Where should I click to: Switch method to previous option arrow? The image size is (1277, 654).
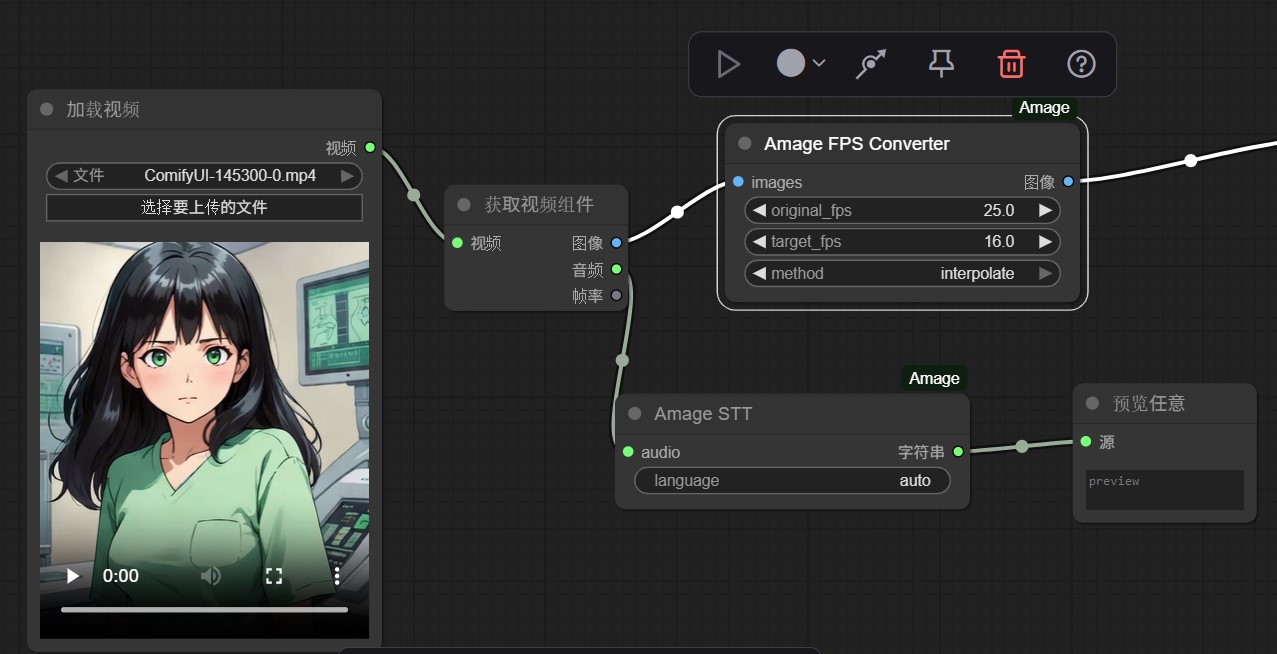point(759,273)
